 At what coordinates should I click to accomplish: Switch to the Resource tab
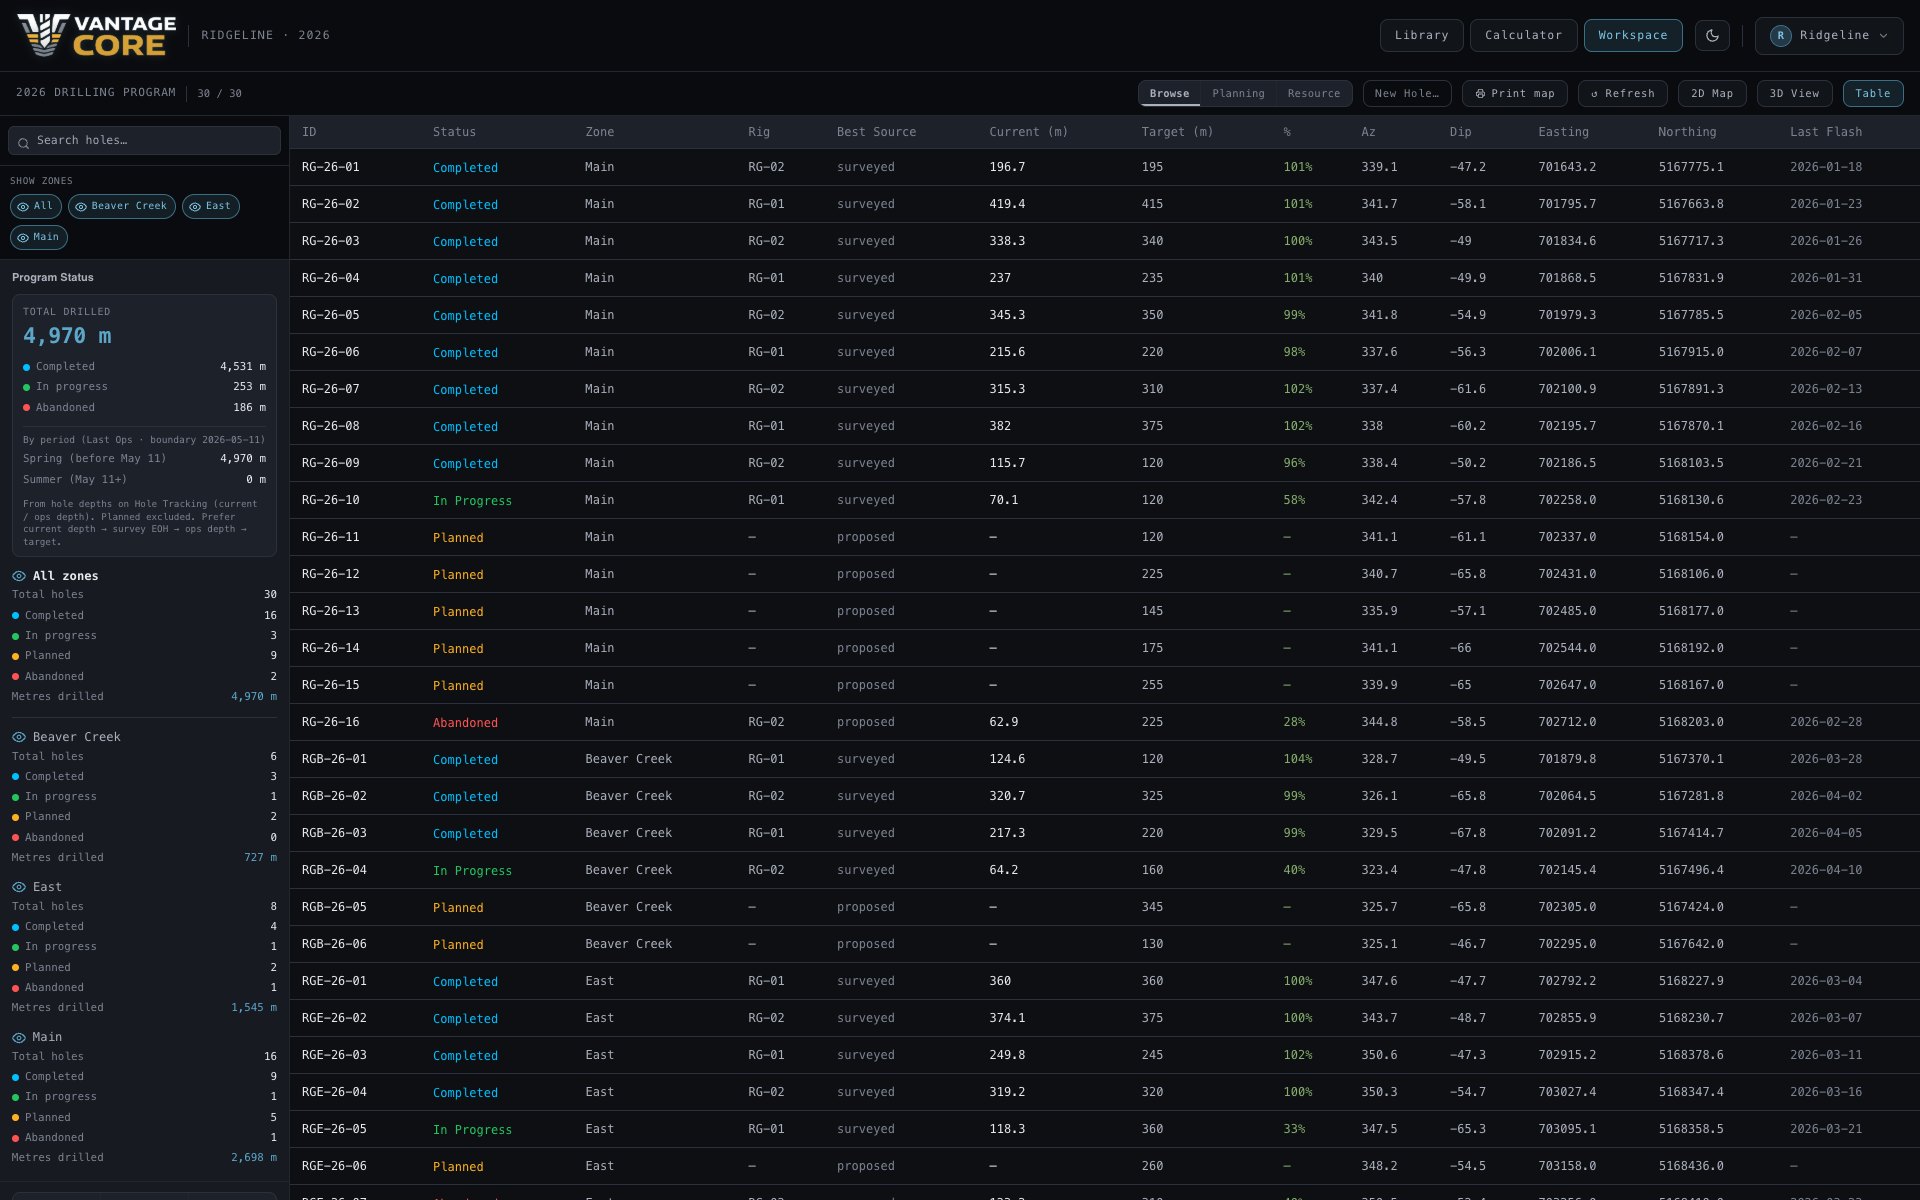point(1313,93)
